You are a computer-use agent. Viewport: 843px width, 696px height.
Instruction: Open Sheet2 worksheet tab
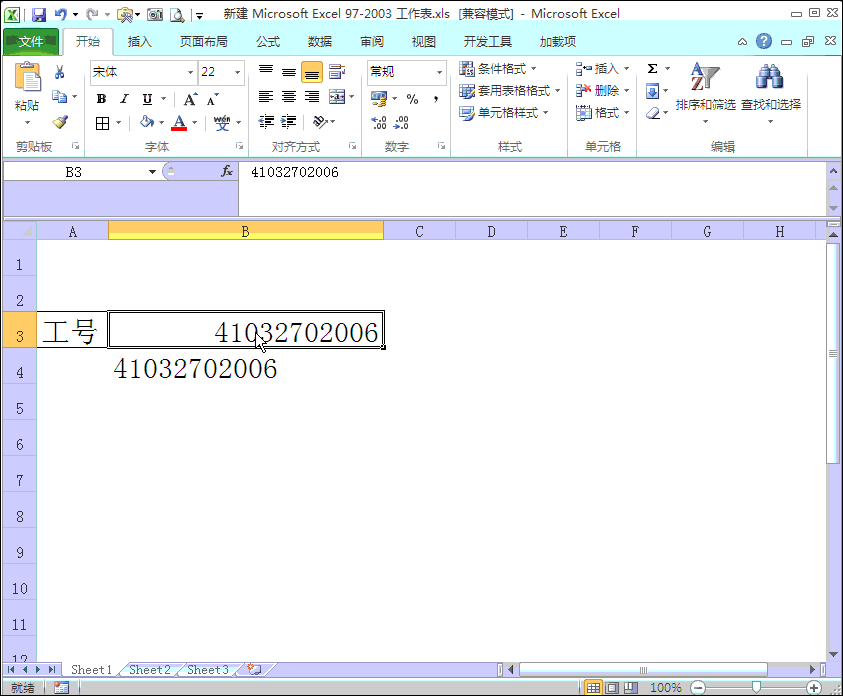[149, 670]
